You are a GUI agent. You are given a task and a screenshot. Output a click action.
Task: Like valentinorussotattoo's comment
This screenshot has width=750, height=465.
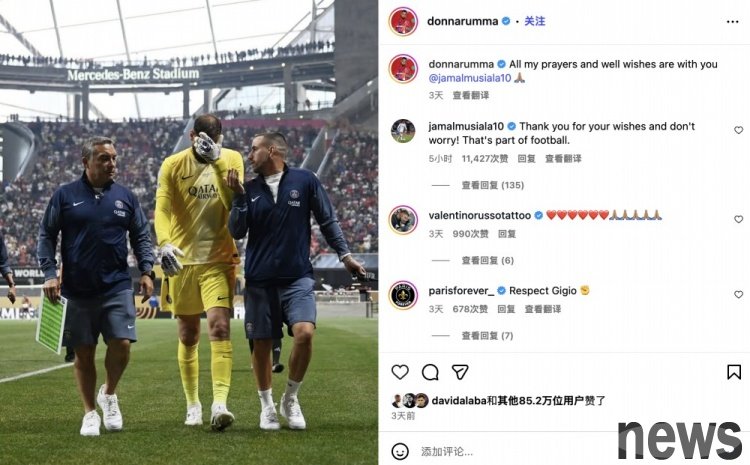pos(739,219)
